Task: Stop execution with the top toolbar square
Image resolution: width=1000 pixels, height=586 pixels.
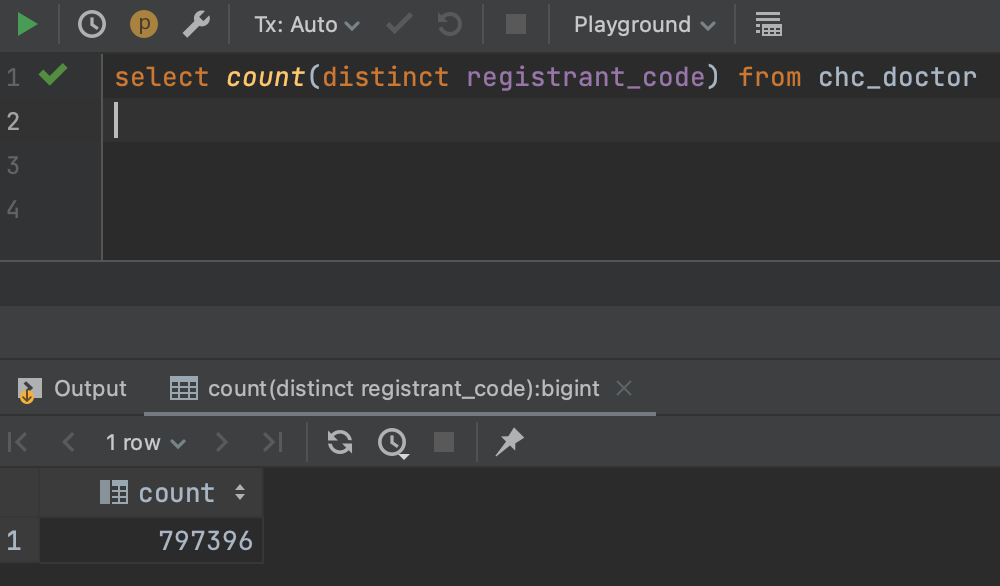Action: (x=516, y=25)
